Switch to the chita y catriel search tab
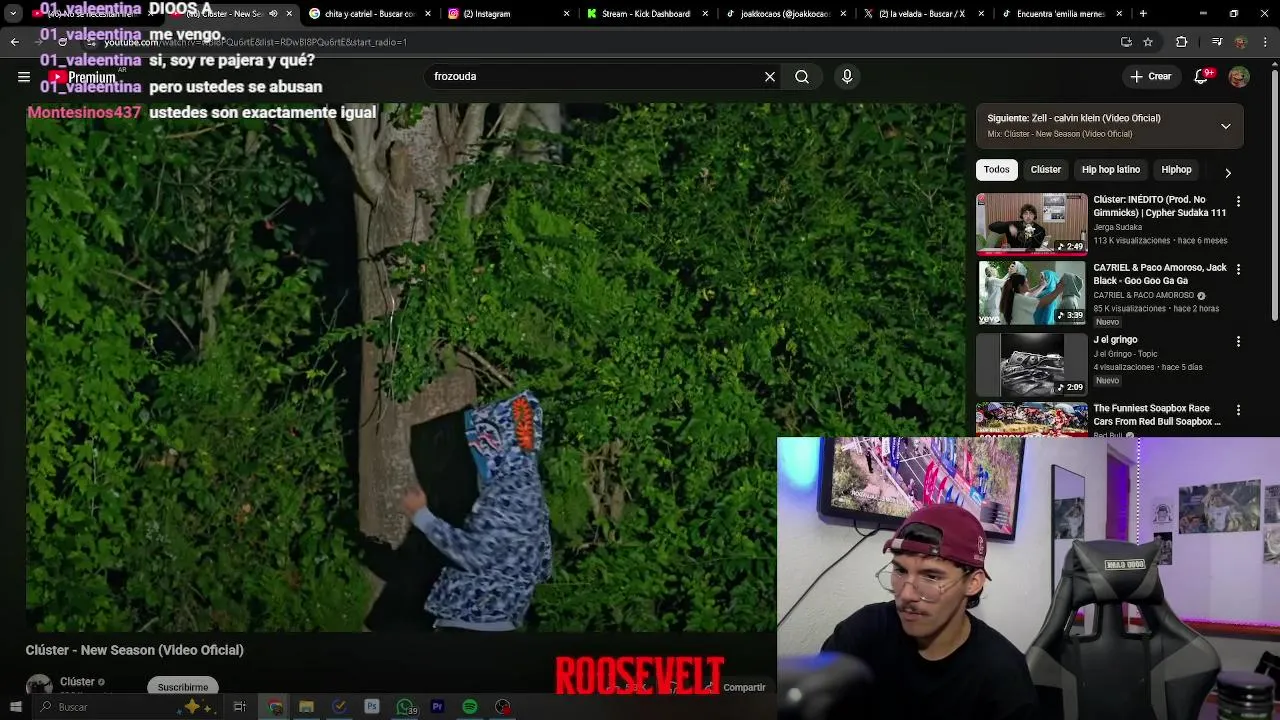This screenshot has height=720, width=1280. point(370,14)
